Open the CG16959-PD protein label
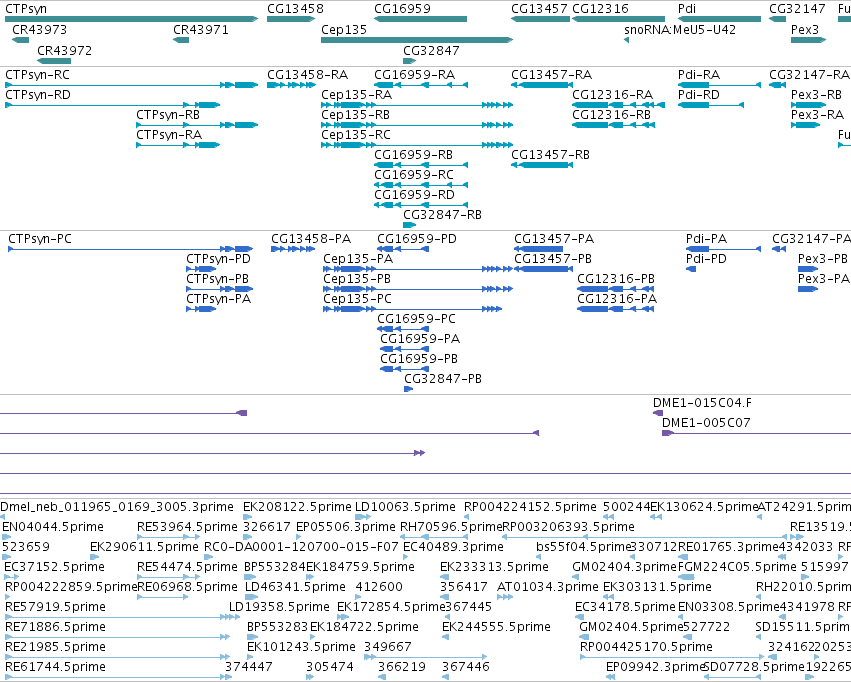Screen dimensions: 851x682 417,239
